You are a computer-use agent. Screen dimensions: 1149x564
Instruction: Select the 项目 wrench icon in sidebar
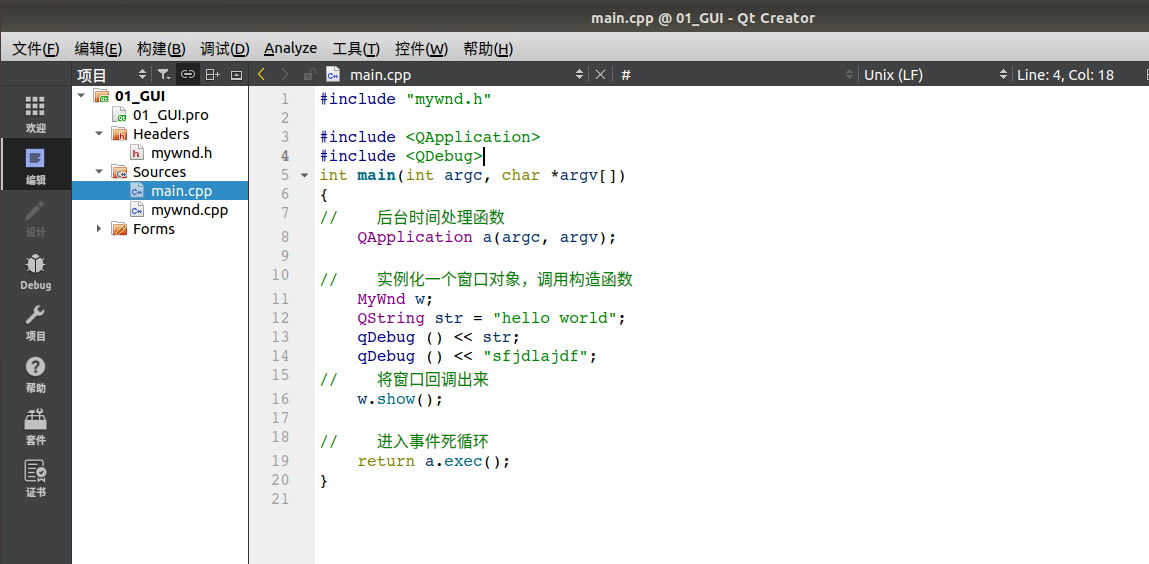click(35, 323)
